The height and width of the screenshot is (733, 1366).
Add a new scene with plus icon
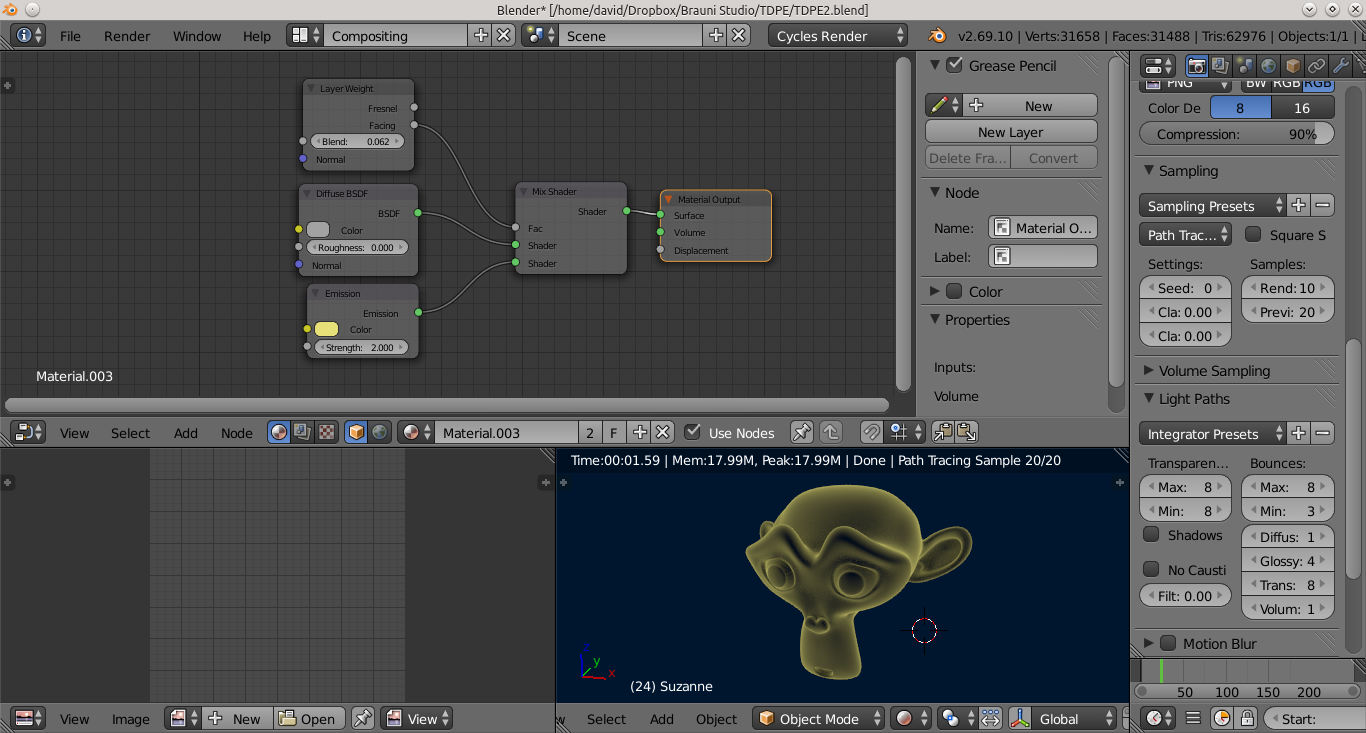716,35
